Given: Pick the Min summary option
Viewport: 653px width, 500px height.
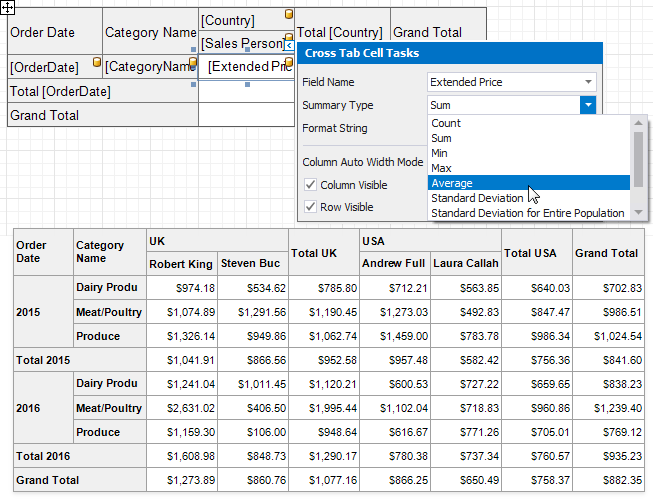Looking at the screenshot, I should click(x=440, y=153).
